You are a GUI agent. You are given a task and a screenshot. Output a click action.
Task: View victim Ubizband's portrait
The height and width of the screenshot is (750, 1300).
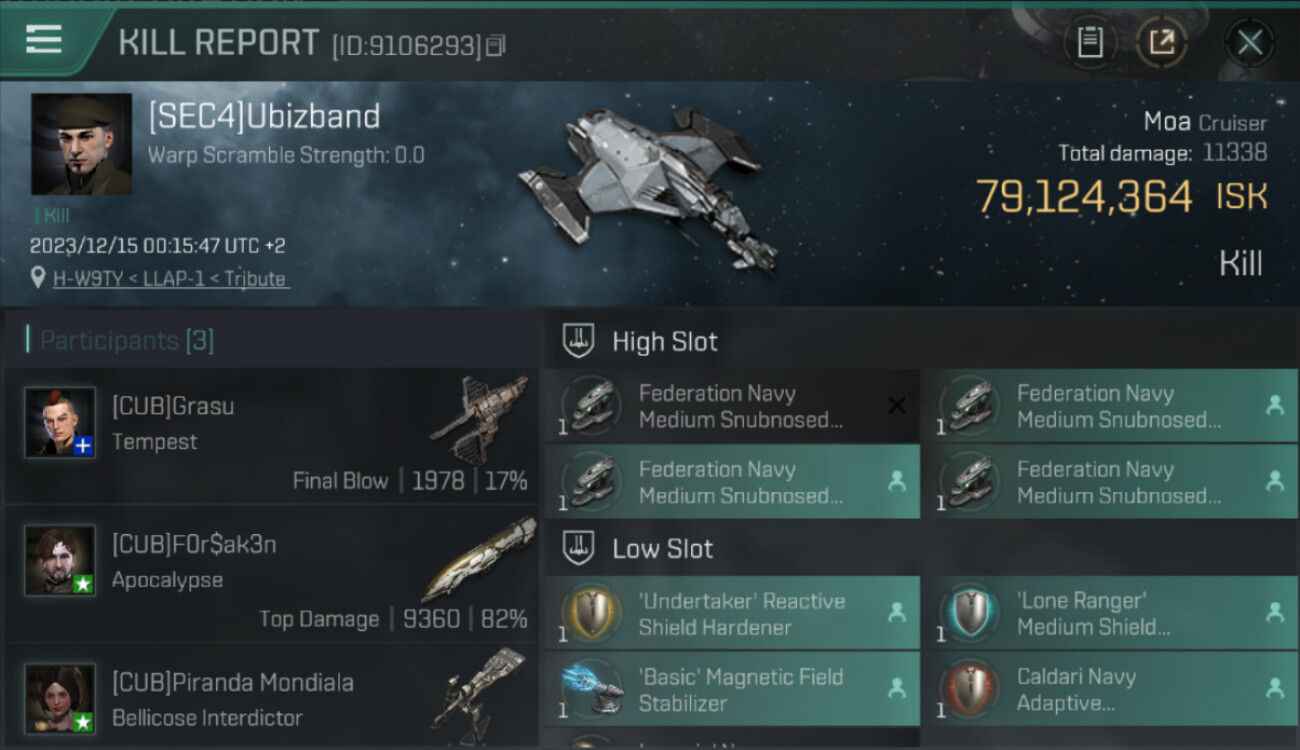[x=81, y=145]
